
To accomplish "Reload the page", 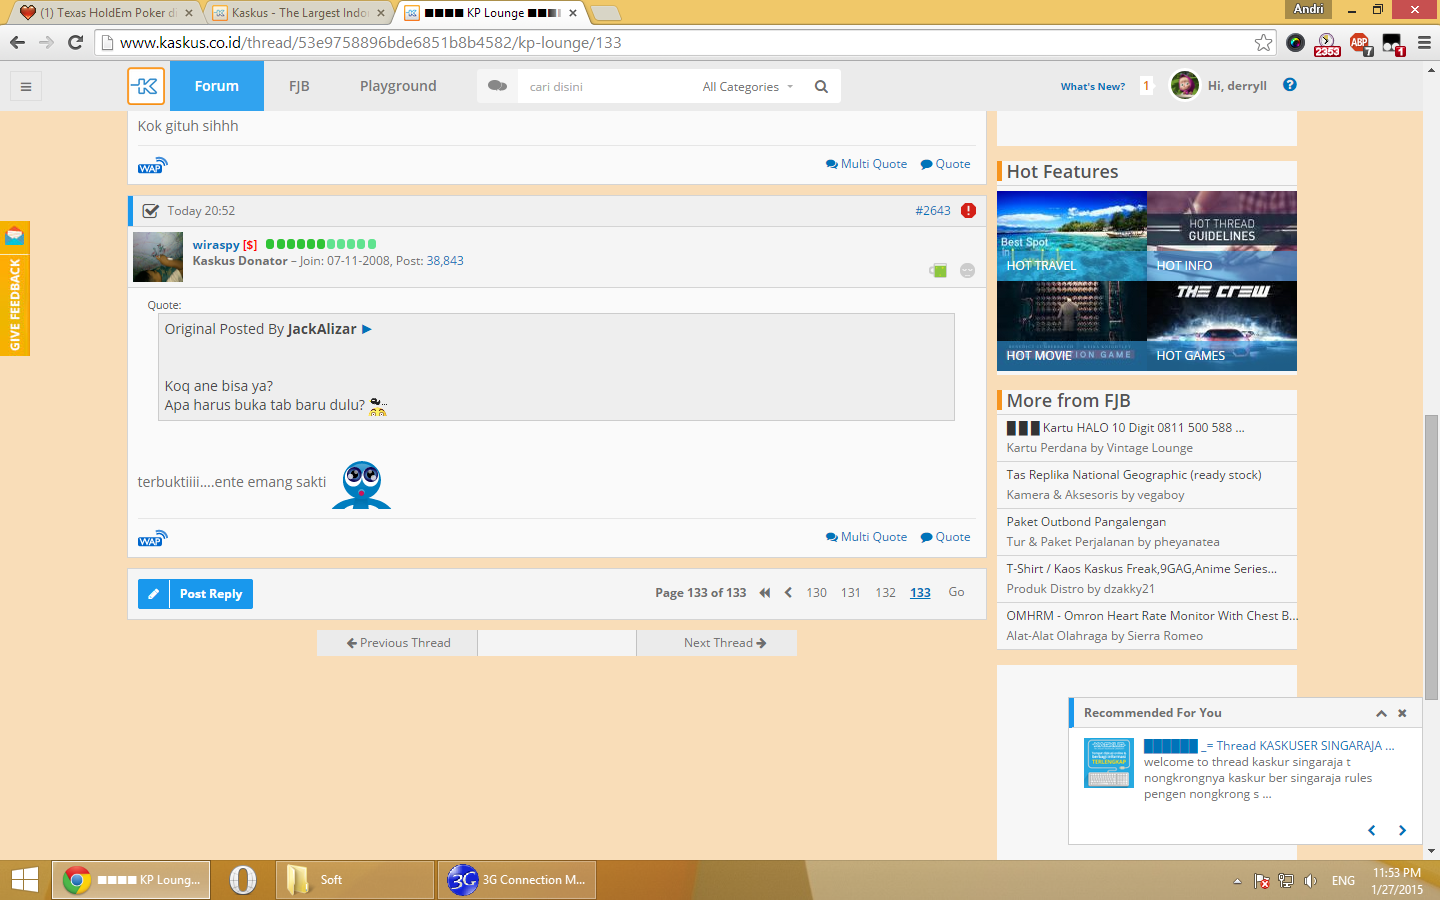I will coord(75,42).
